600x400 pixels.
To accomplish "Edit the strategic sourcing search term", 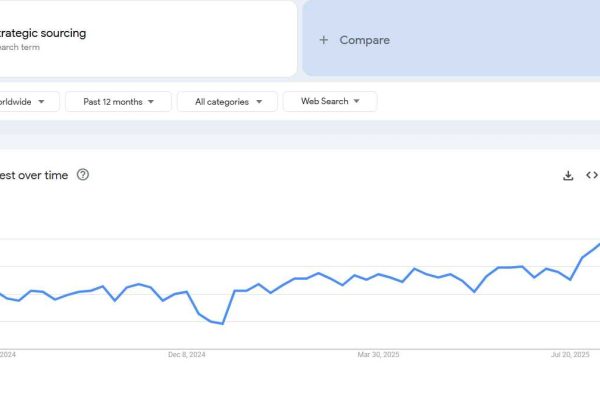I will pyautogui.click(x=45, y=33).
